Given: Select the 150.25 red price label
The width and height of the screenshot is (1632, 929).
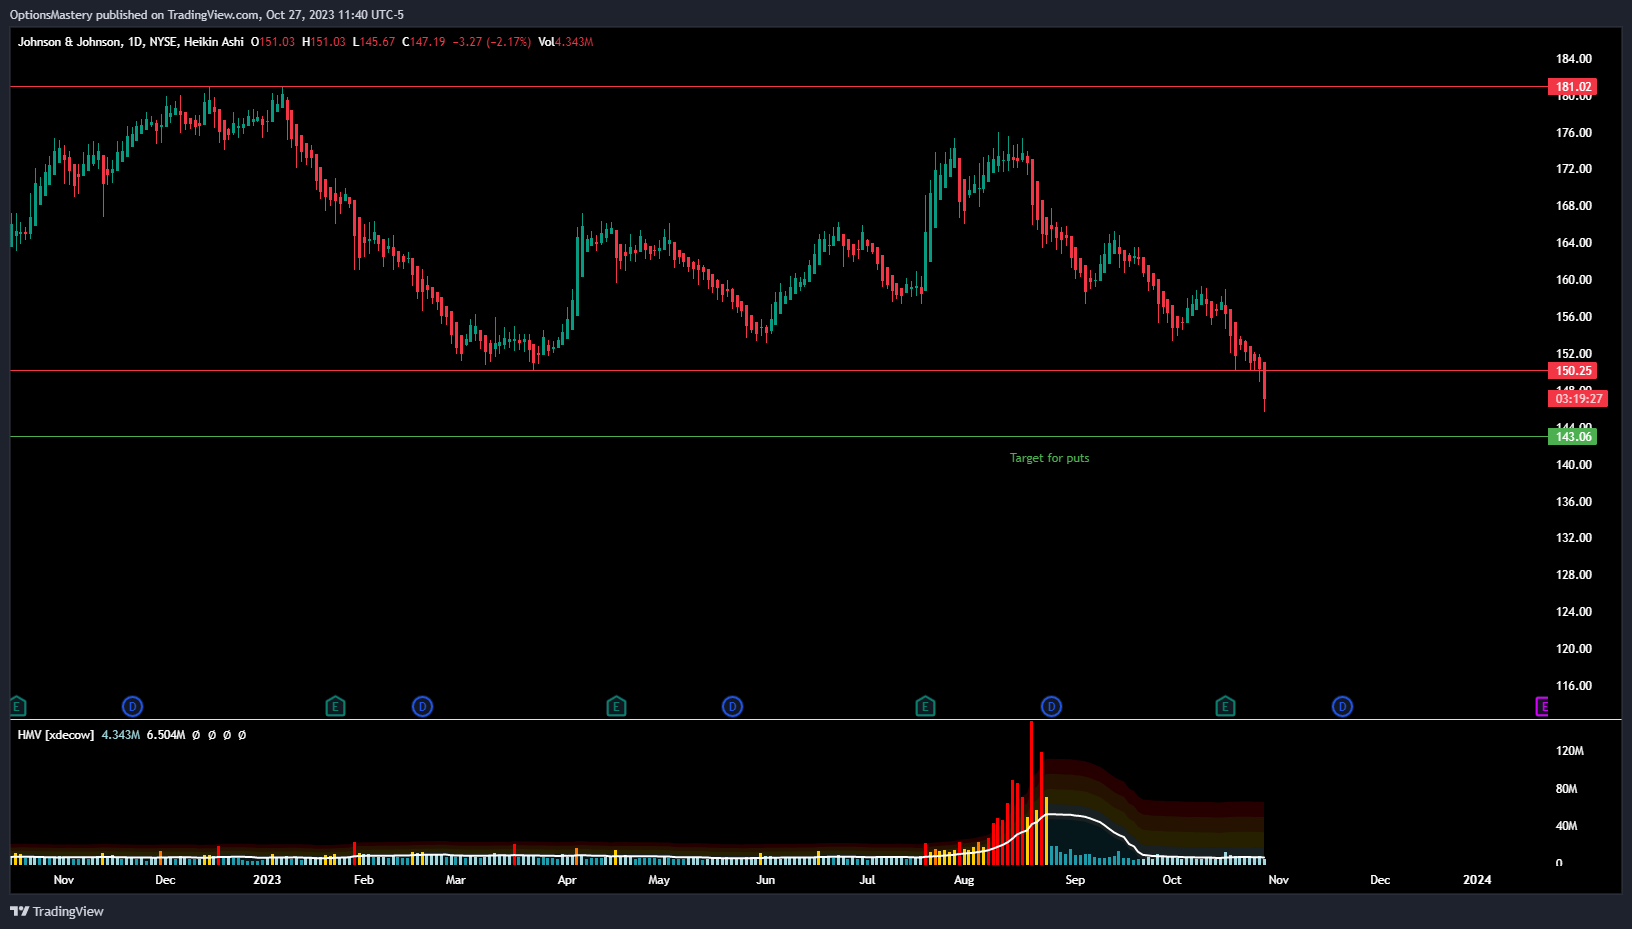Looking at the screenshot, I should click(x=1573, y=371).
